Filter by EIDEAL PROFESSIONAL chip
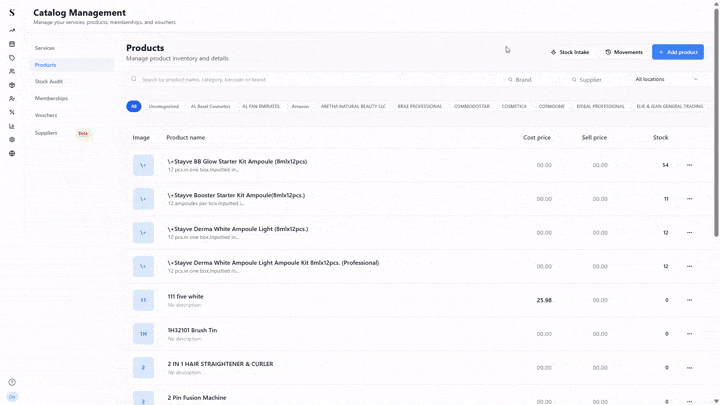 pyautogui.click(x=600, y=106)
